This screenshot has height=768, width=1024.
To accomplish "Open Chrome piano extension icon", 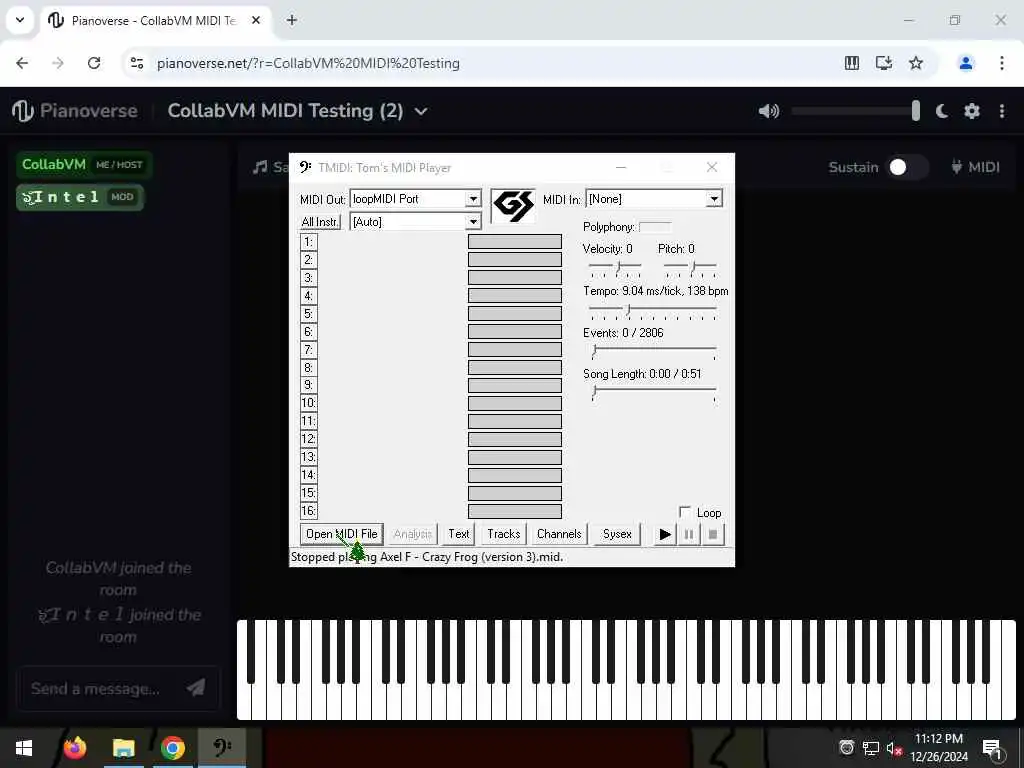I will (x=852, y=63).
